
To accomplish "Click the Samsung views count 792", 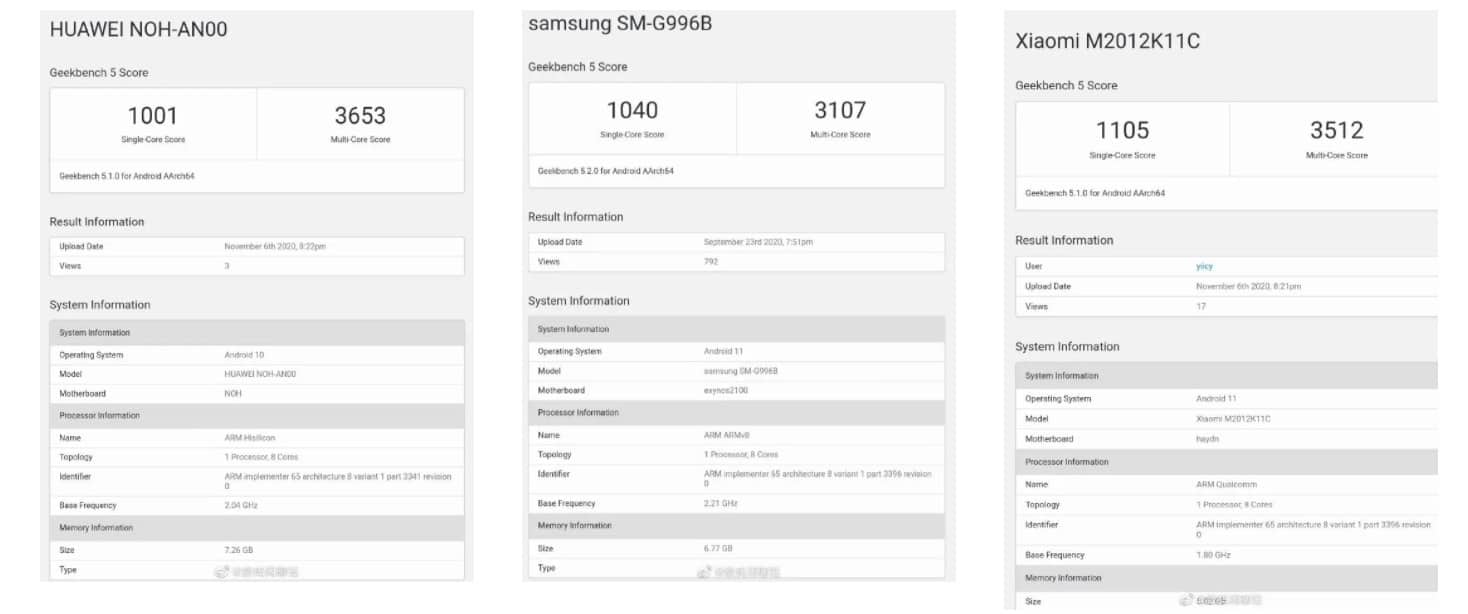I will 711,262.
